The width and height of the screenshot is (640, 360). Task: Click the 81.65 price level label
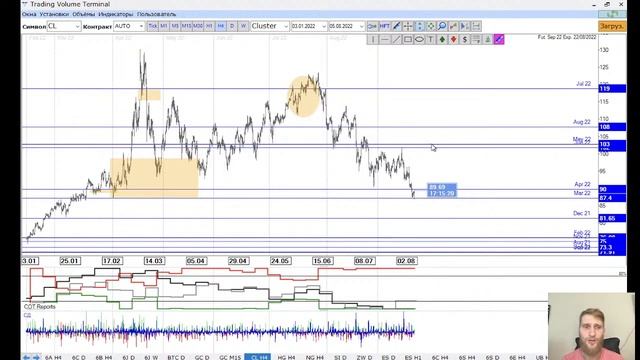[x=612, y=218]
